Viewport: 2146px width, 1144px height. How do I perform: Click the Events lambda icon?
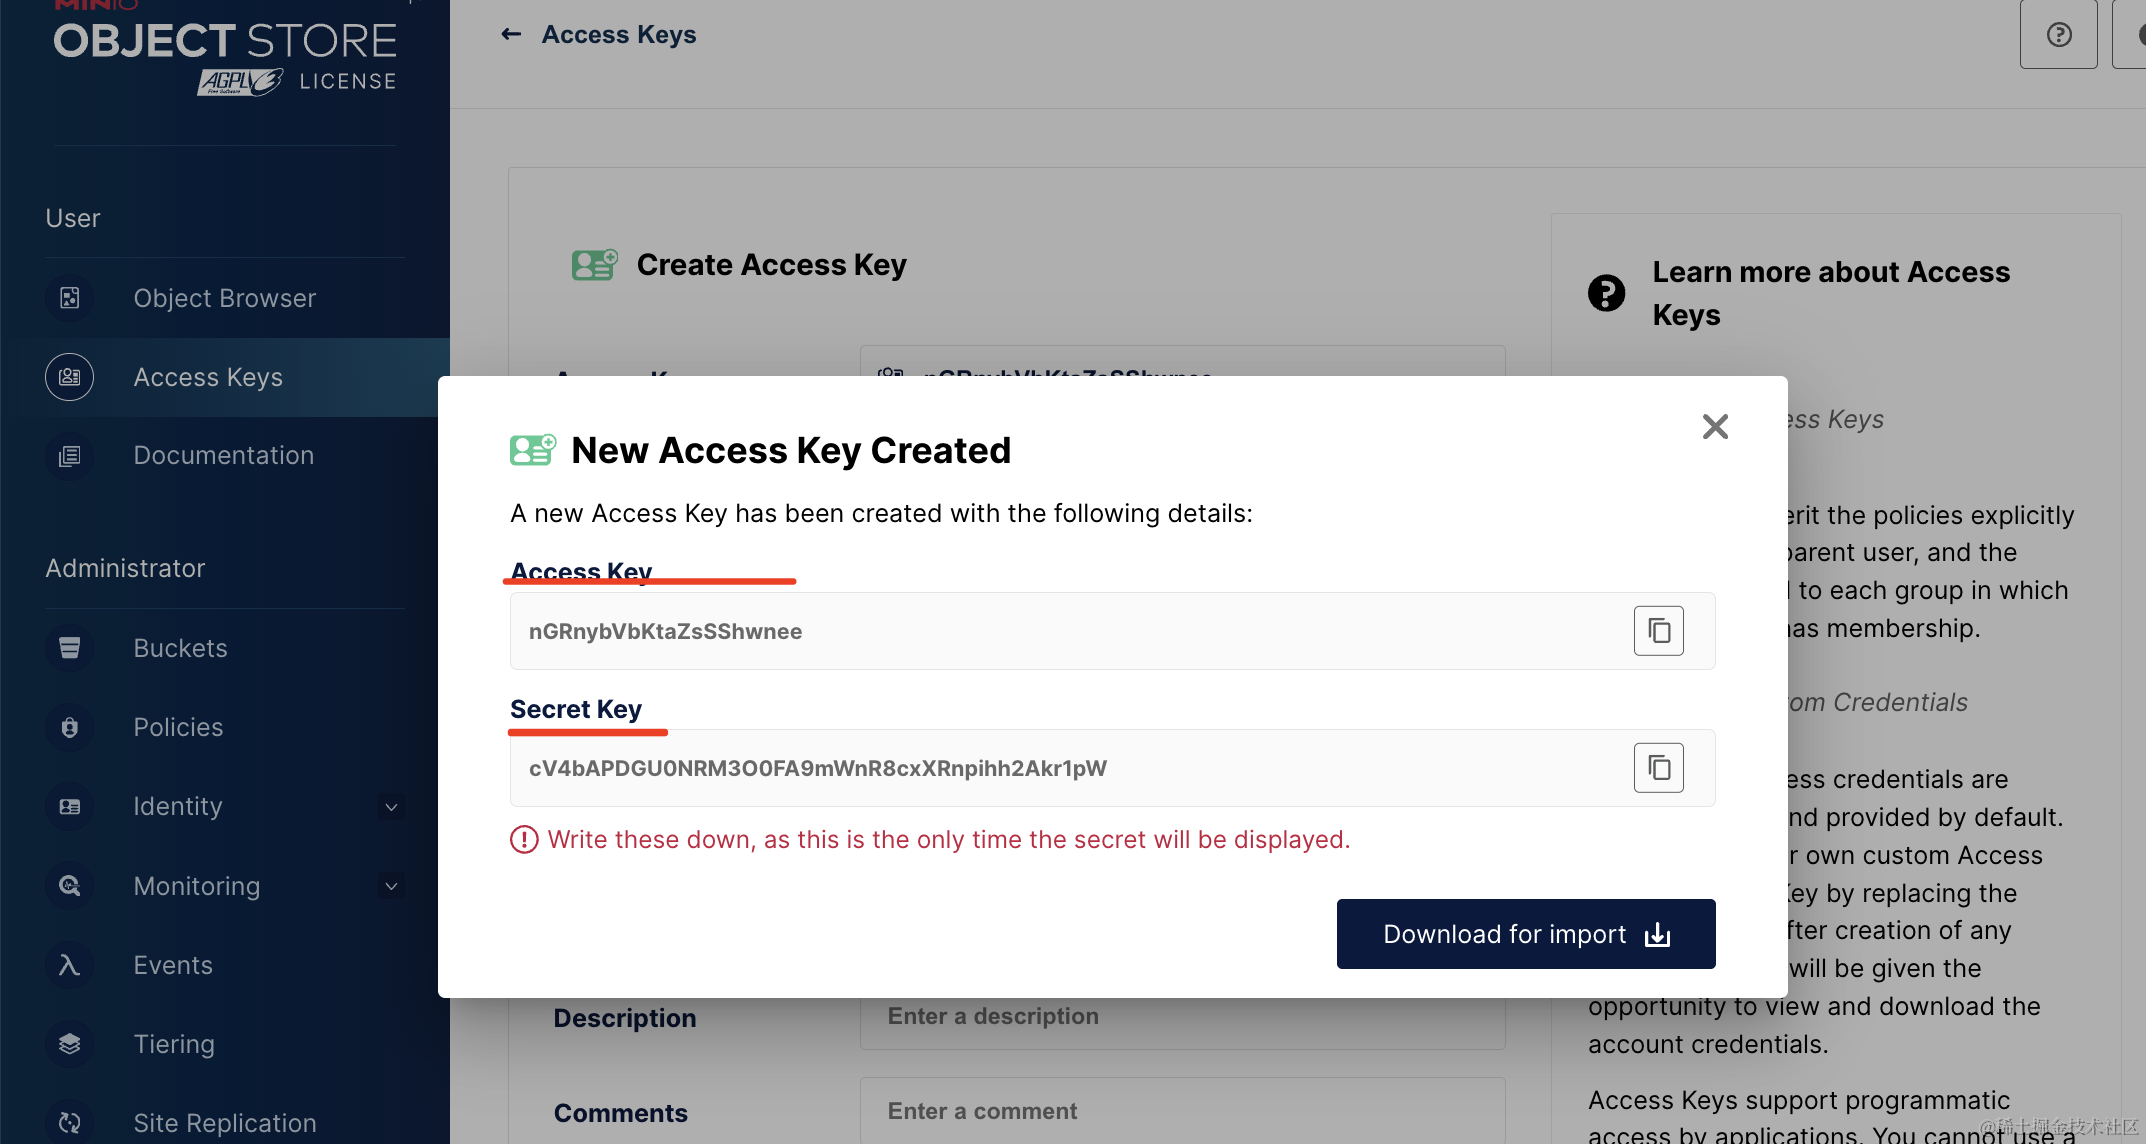[x=69, y=965]
